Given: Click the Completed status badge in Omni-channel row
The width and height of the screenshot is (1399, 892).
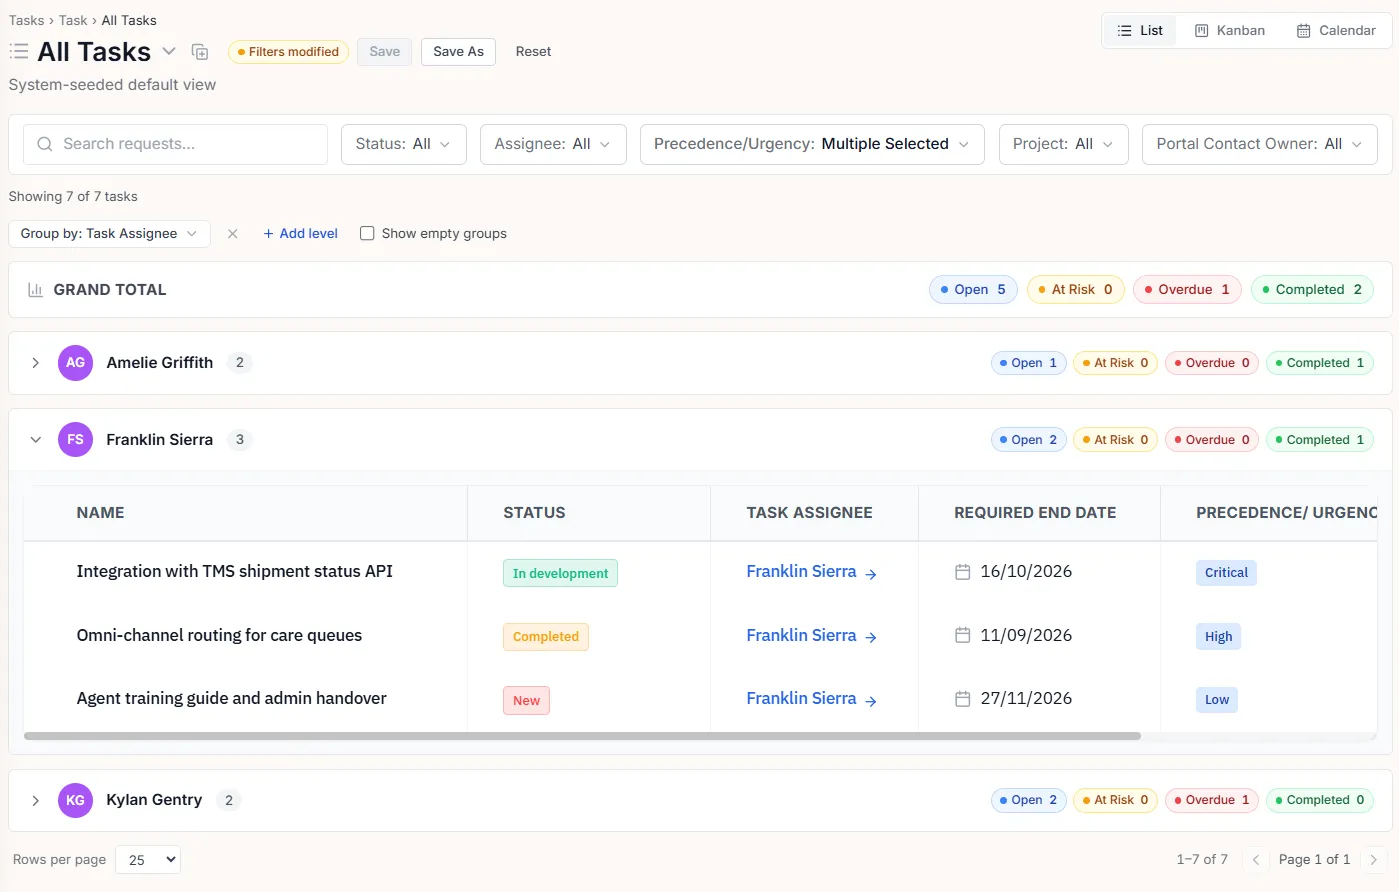Looking at the screenshot, I should (546, 637).
